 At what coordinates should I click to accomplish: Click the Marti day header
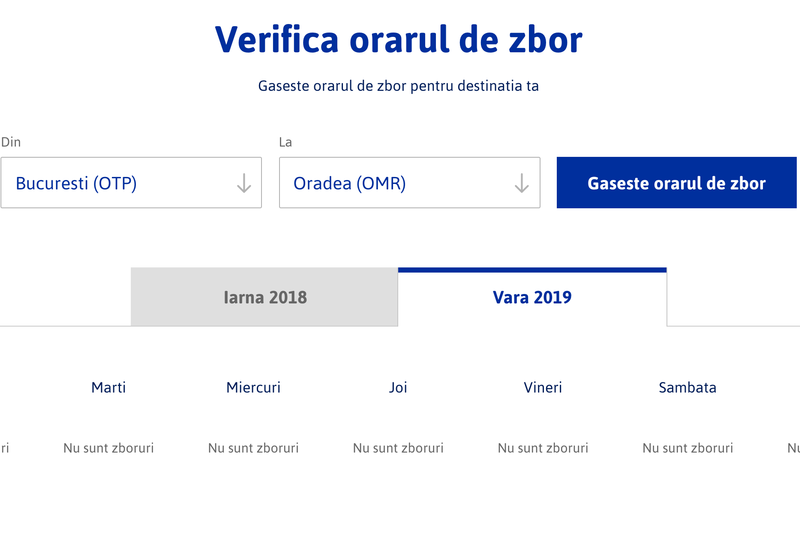click(x=108, y=387)
